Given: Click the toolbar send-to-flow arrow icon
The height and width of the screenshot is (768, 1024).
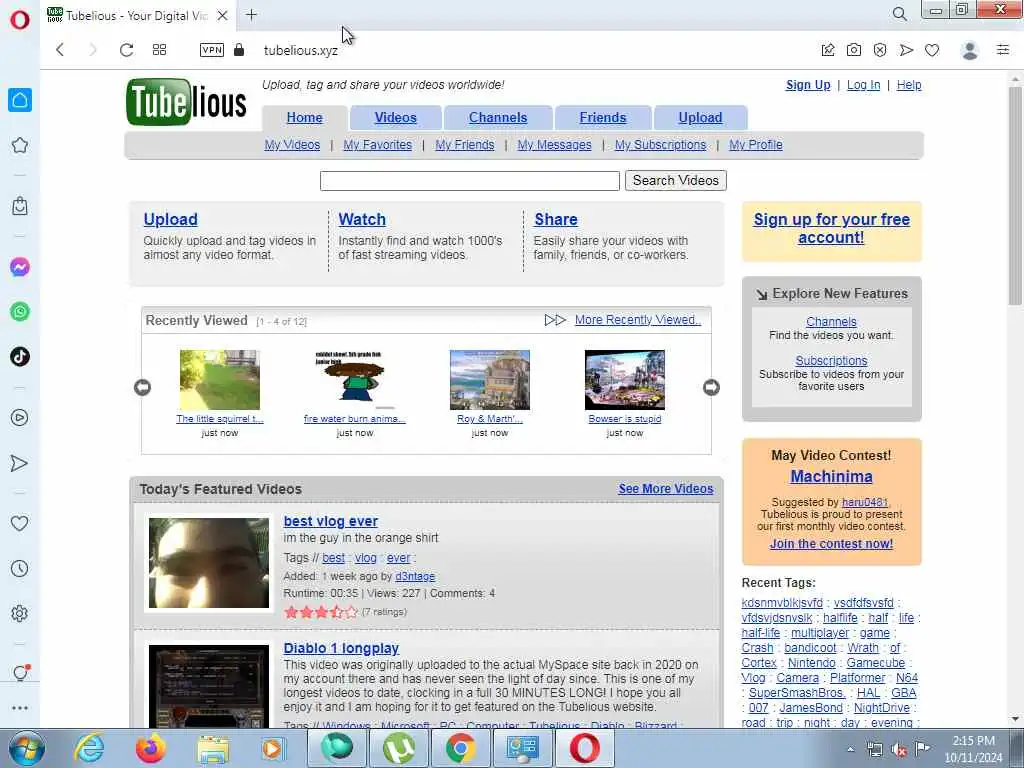Looking at the screenshot, I should tap(906, 50).
